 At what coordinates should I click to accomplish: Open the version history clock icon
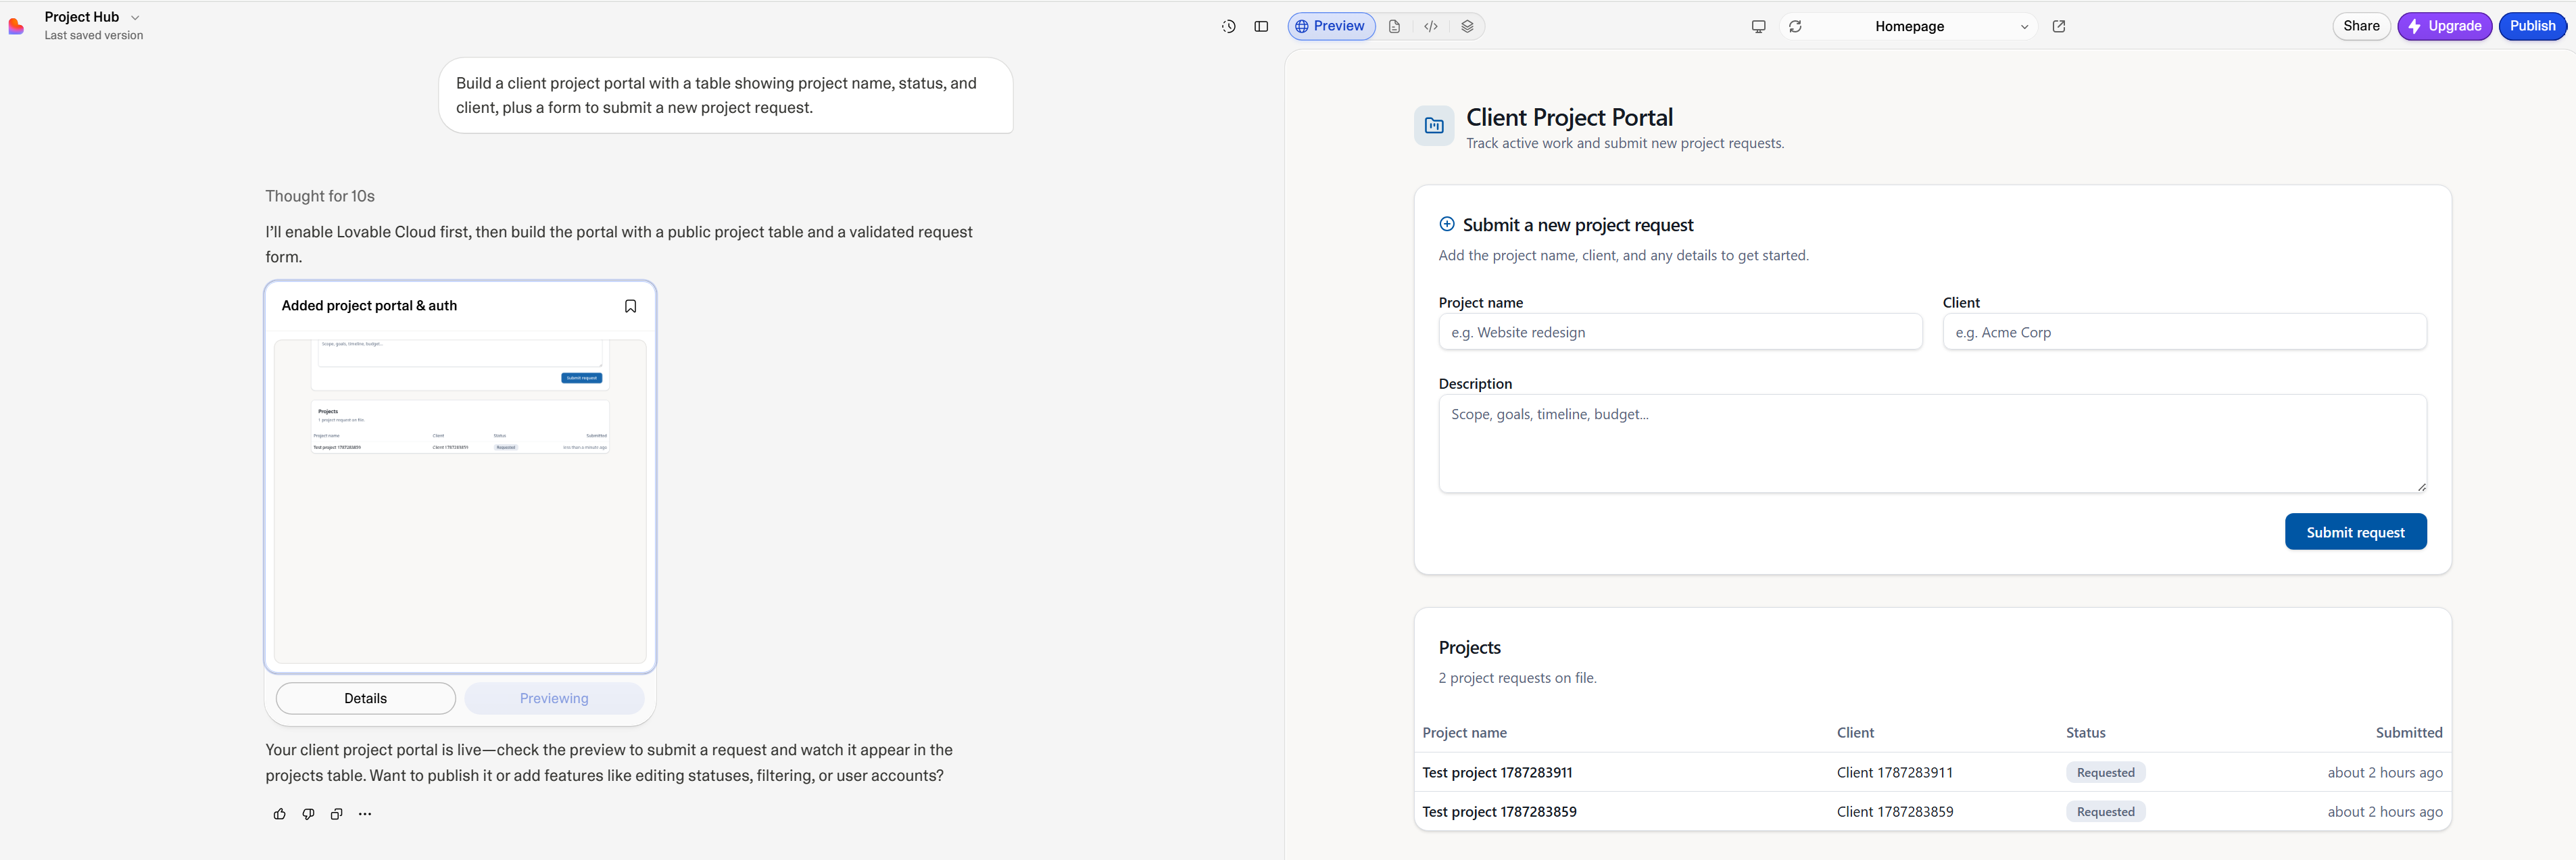click(1228, 27)
